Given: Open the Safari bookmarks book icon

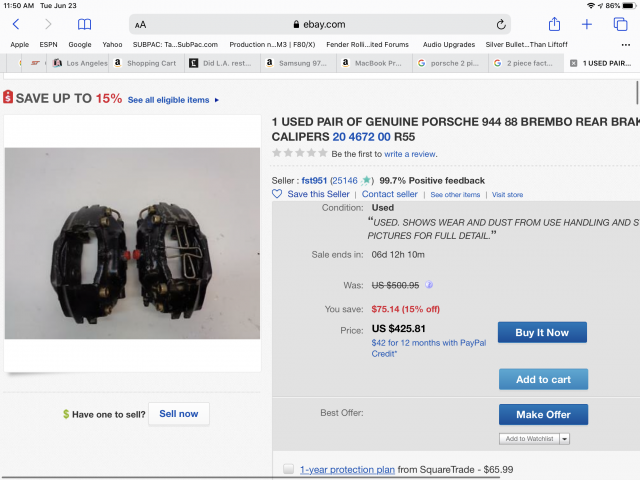Looking at the screenshot, I should [84, 24].
